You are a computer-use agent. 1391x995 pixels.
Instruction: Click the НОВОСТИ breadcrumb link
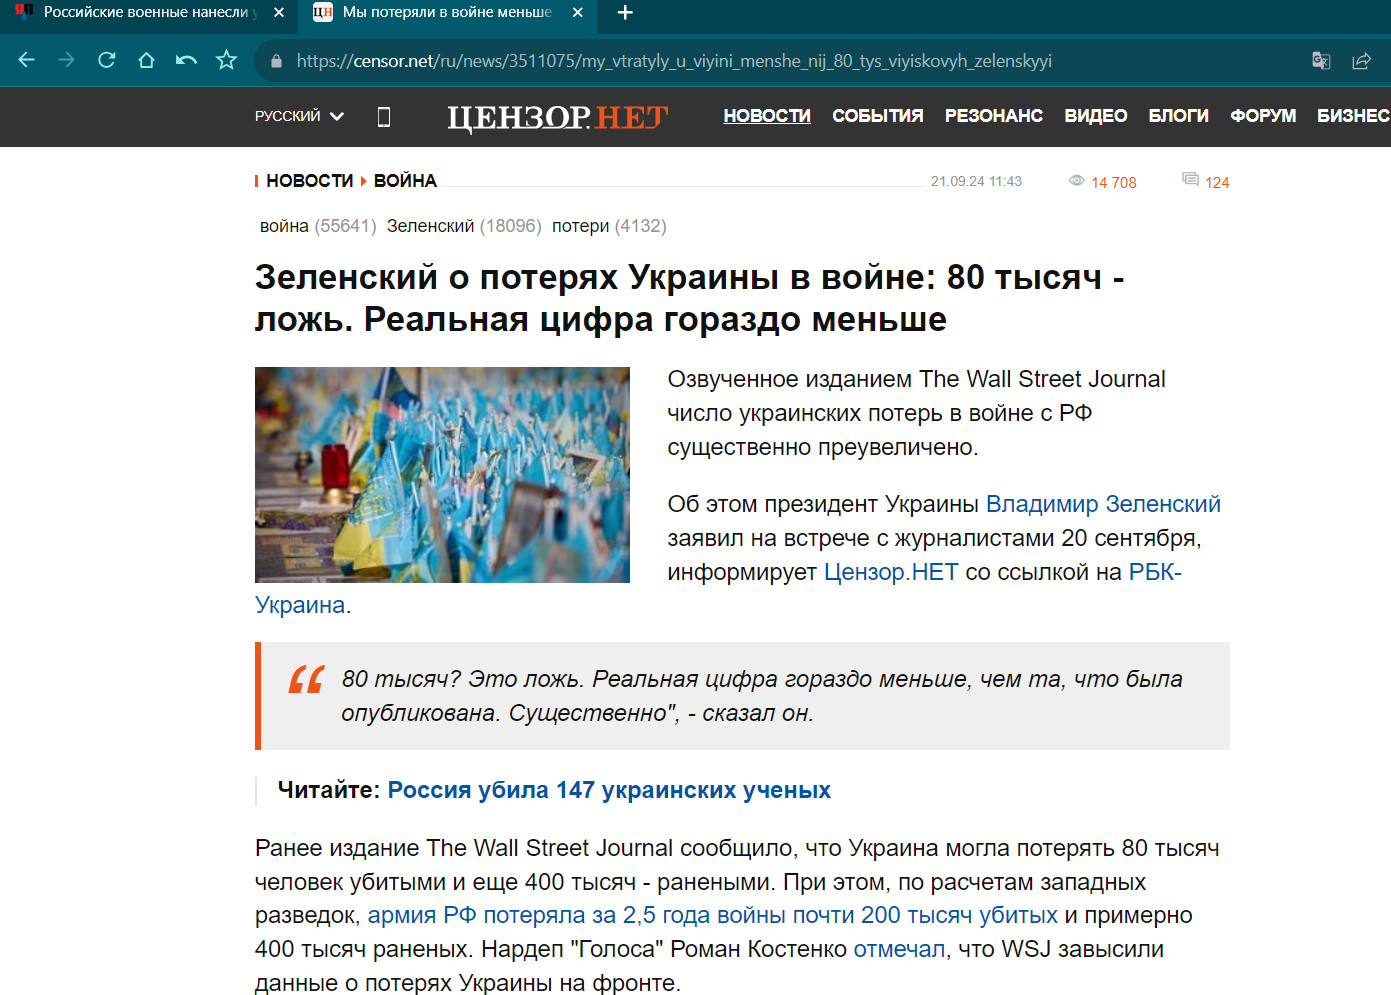pyautogui.click(x=310, y=181)
